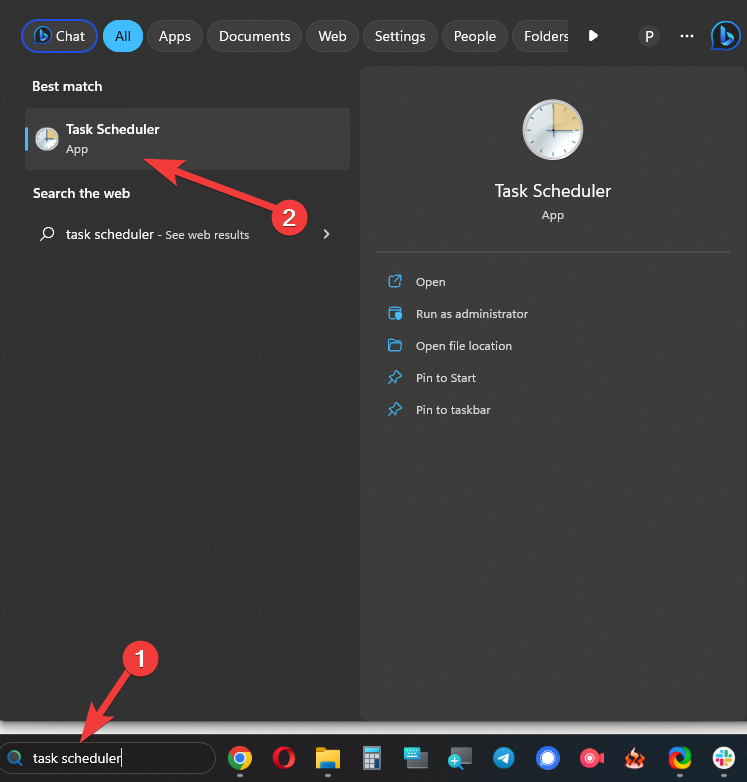
Task: Launch Opera browser from the taskbar
Action: [x=283, y=758]
